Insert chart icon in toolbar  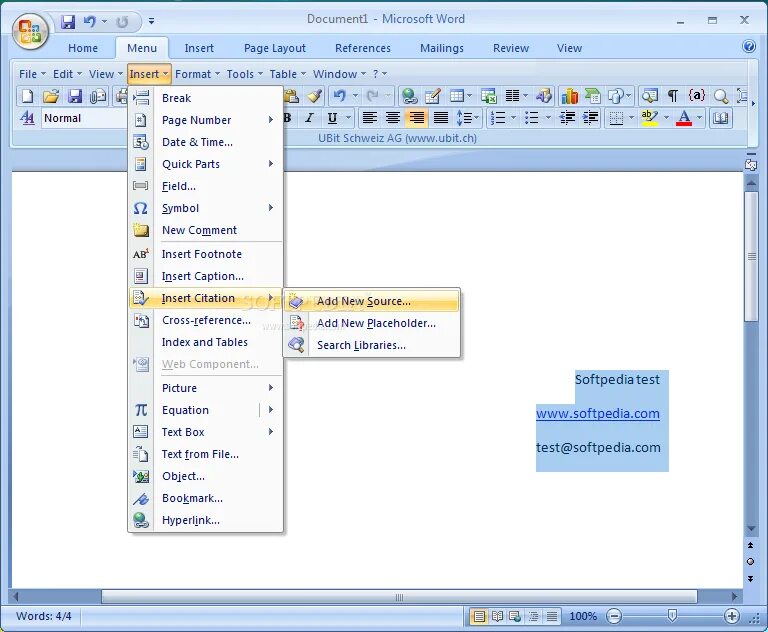(x=570, y=96)
